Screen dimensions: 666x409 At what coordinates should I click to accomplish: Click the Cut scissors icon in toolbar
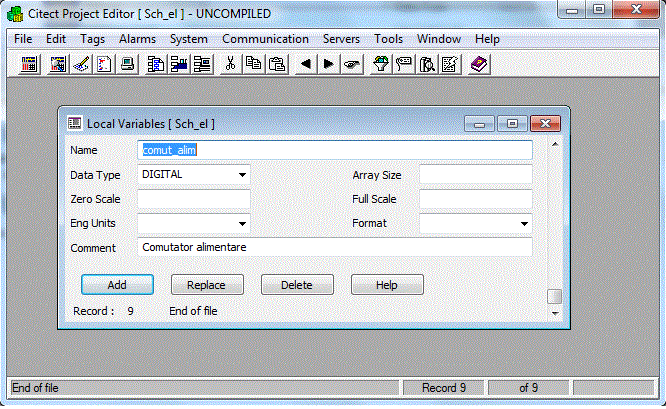click(x=230, y=64)
